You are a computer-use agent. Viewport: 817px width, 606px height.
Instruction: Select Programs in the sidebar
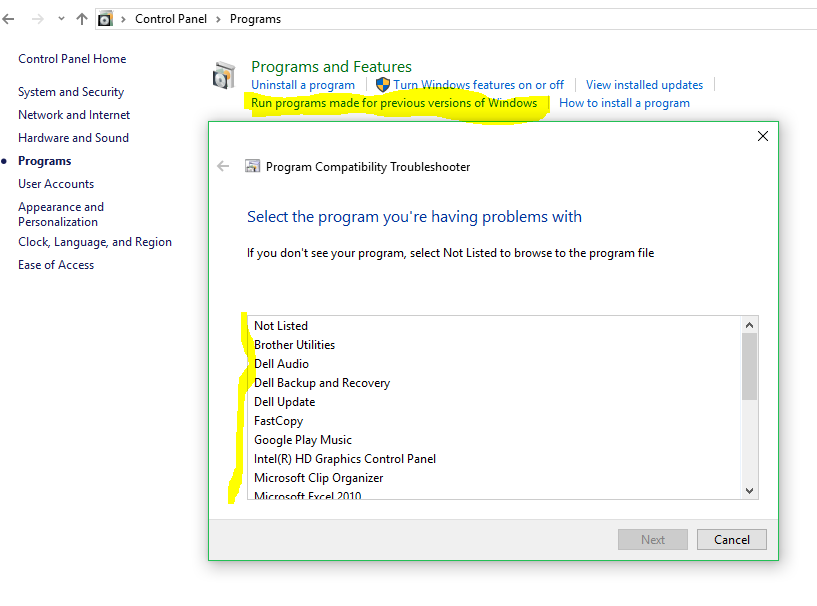(45, 161)
